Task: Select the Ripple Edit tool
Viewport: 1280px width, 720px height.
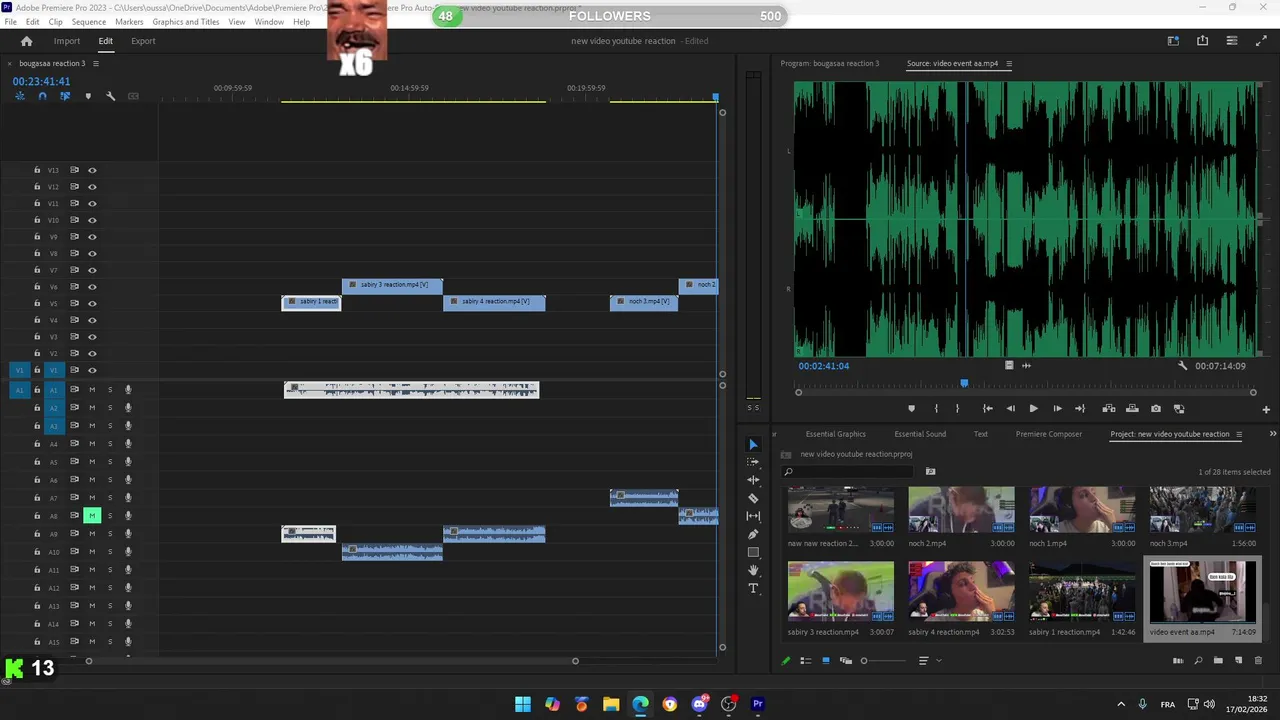Action: click(753, 480)
